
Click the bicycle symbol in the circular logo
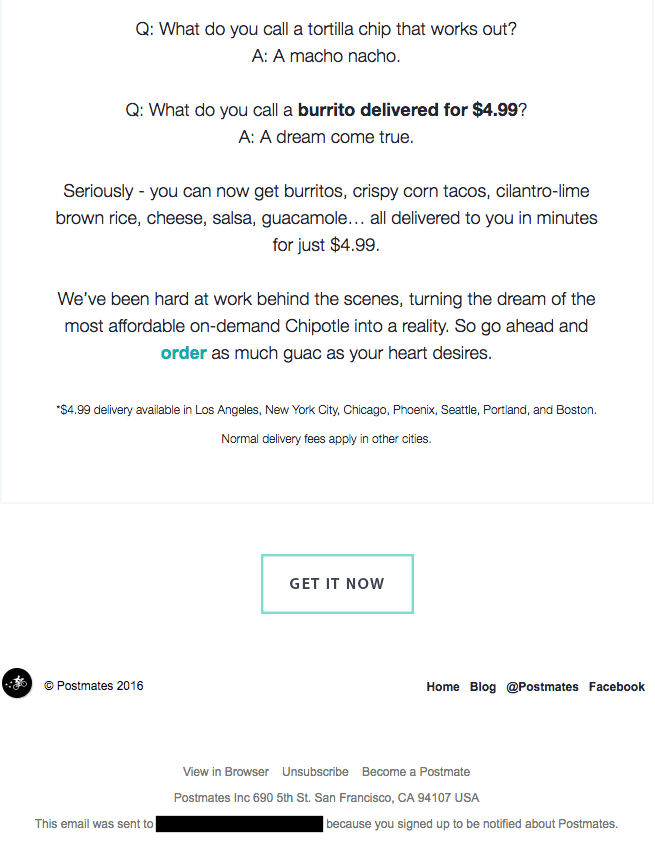(17, 684)
